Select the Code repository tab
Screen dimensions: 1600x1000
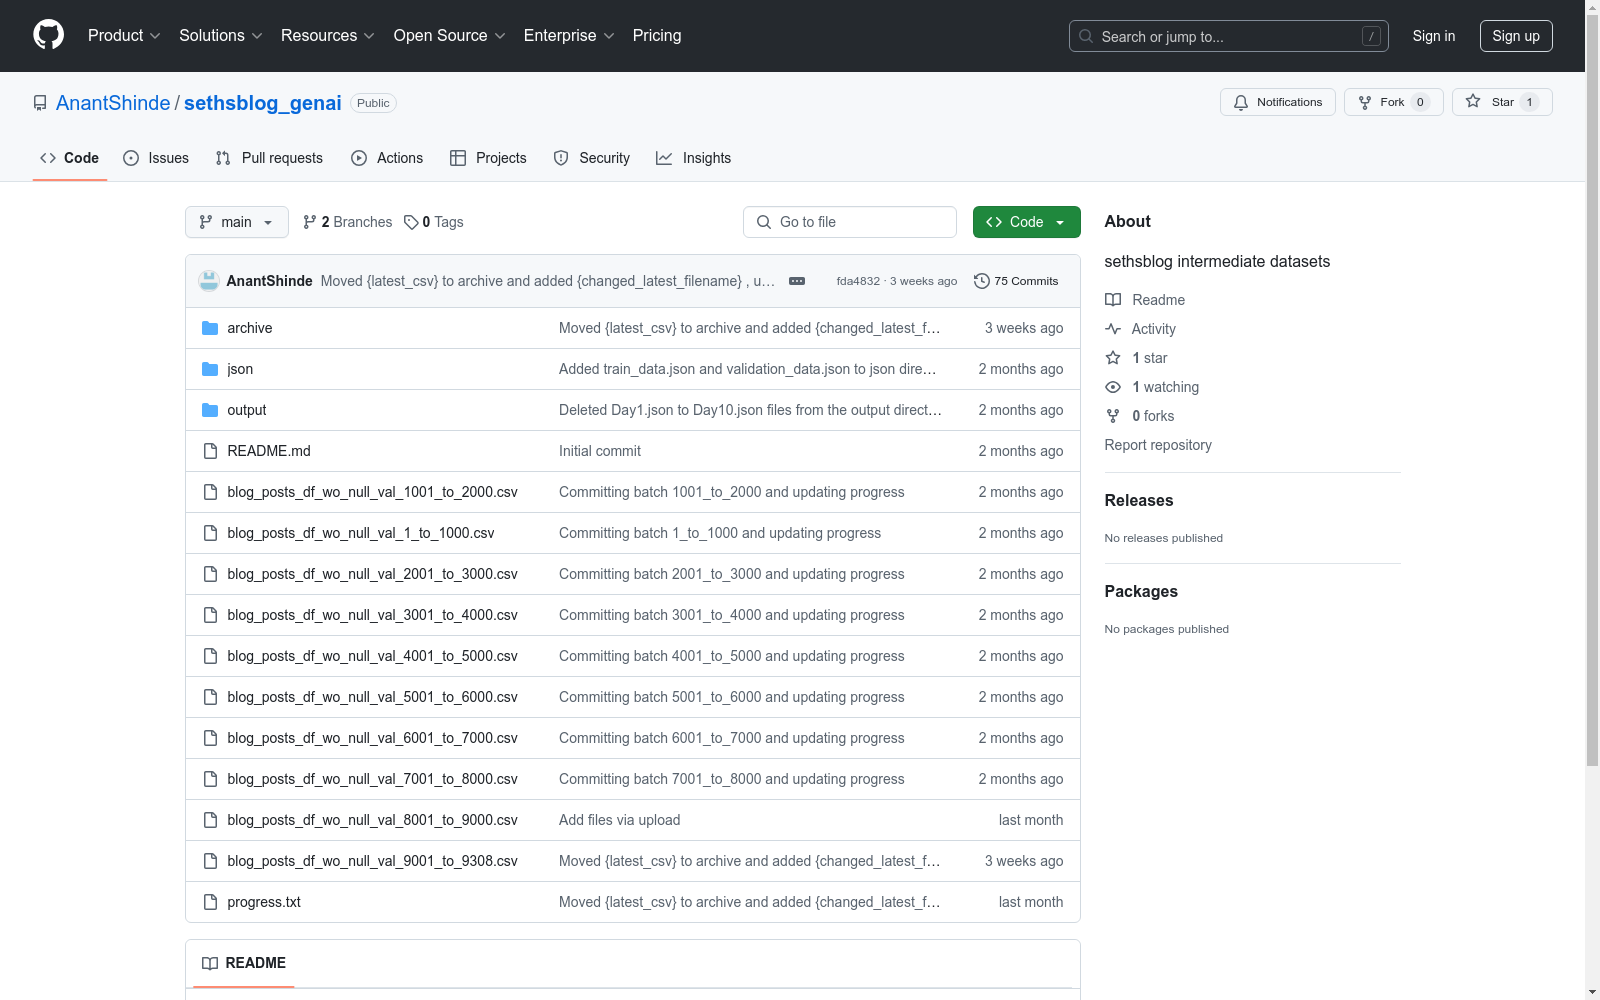(x=70, y=158)
